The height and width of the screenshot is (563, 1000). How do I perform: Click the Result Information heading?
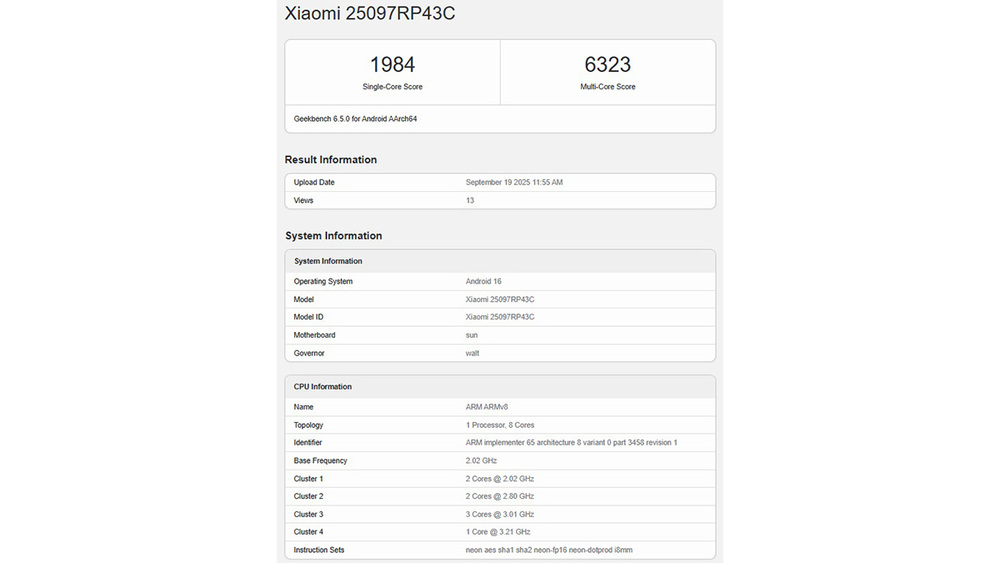[x=330, y=160]
